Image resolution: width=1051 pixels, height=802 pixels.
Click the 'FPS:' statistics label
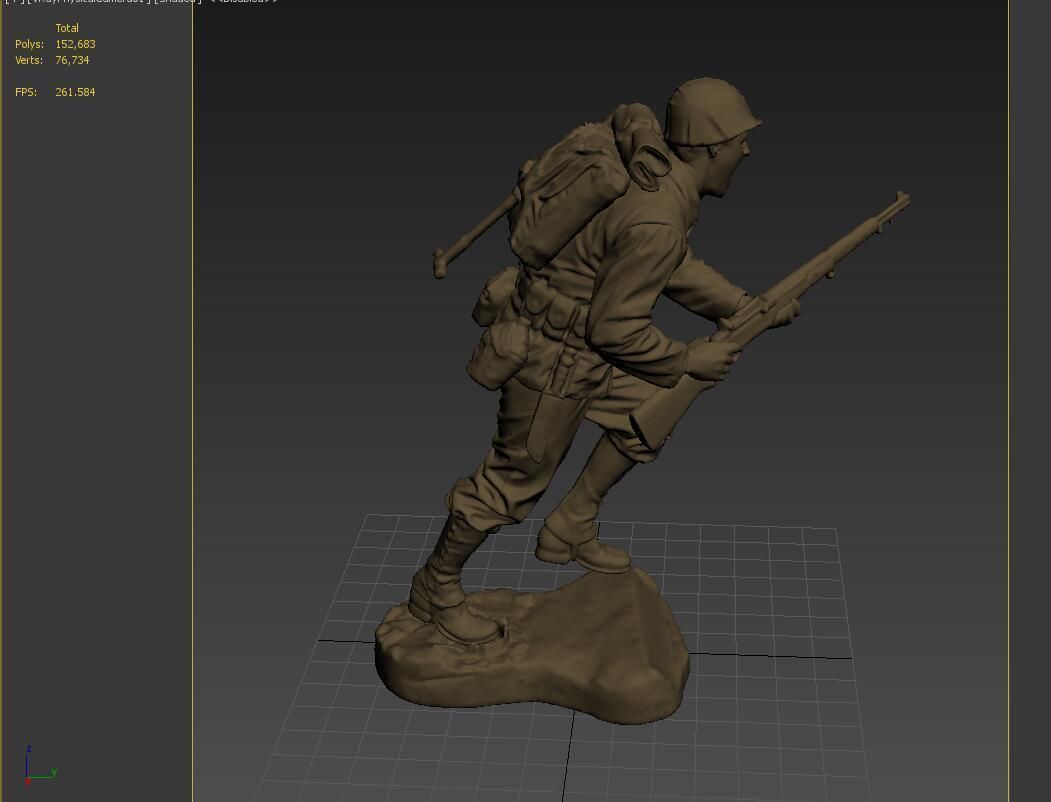[26, 92]
